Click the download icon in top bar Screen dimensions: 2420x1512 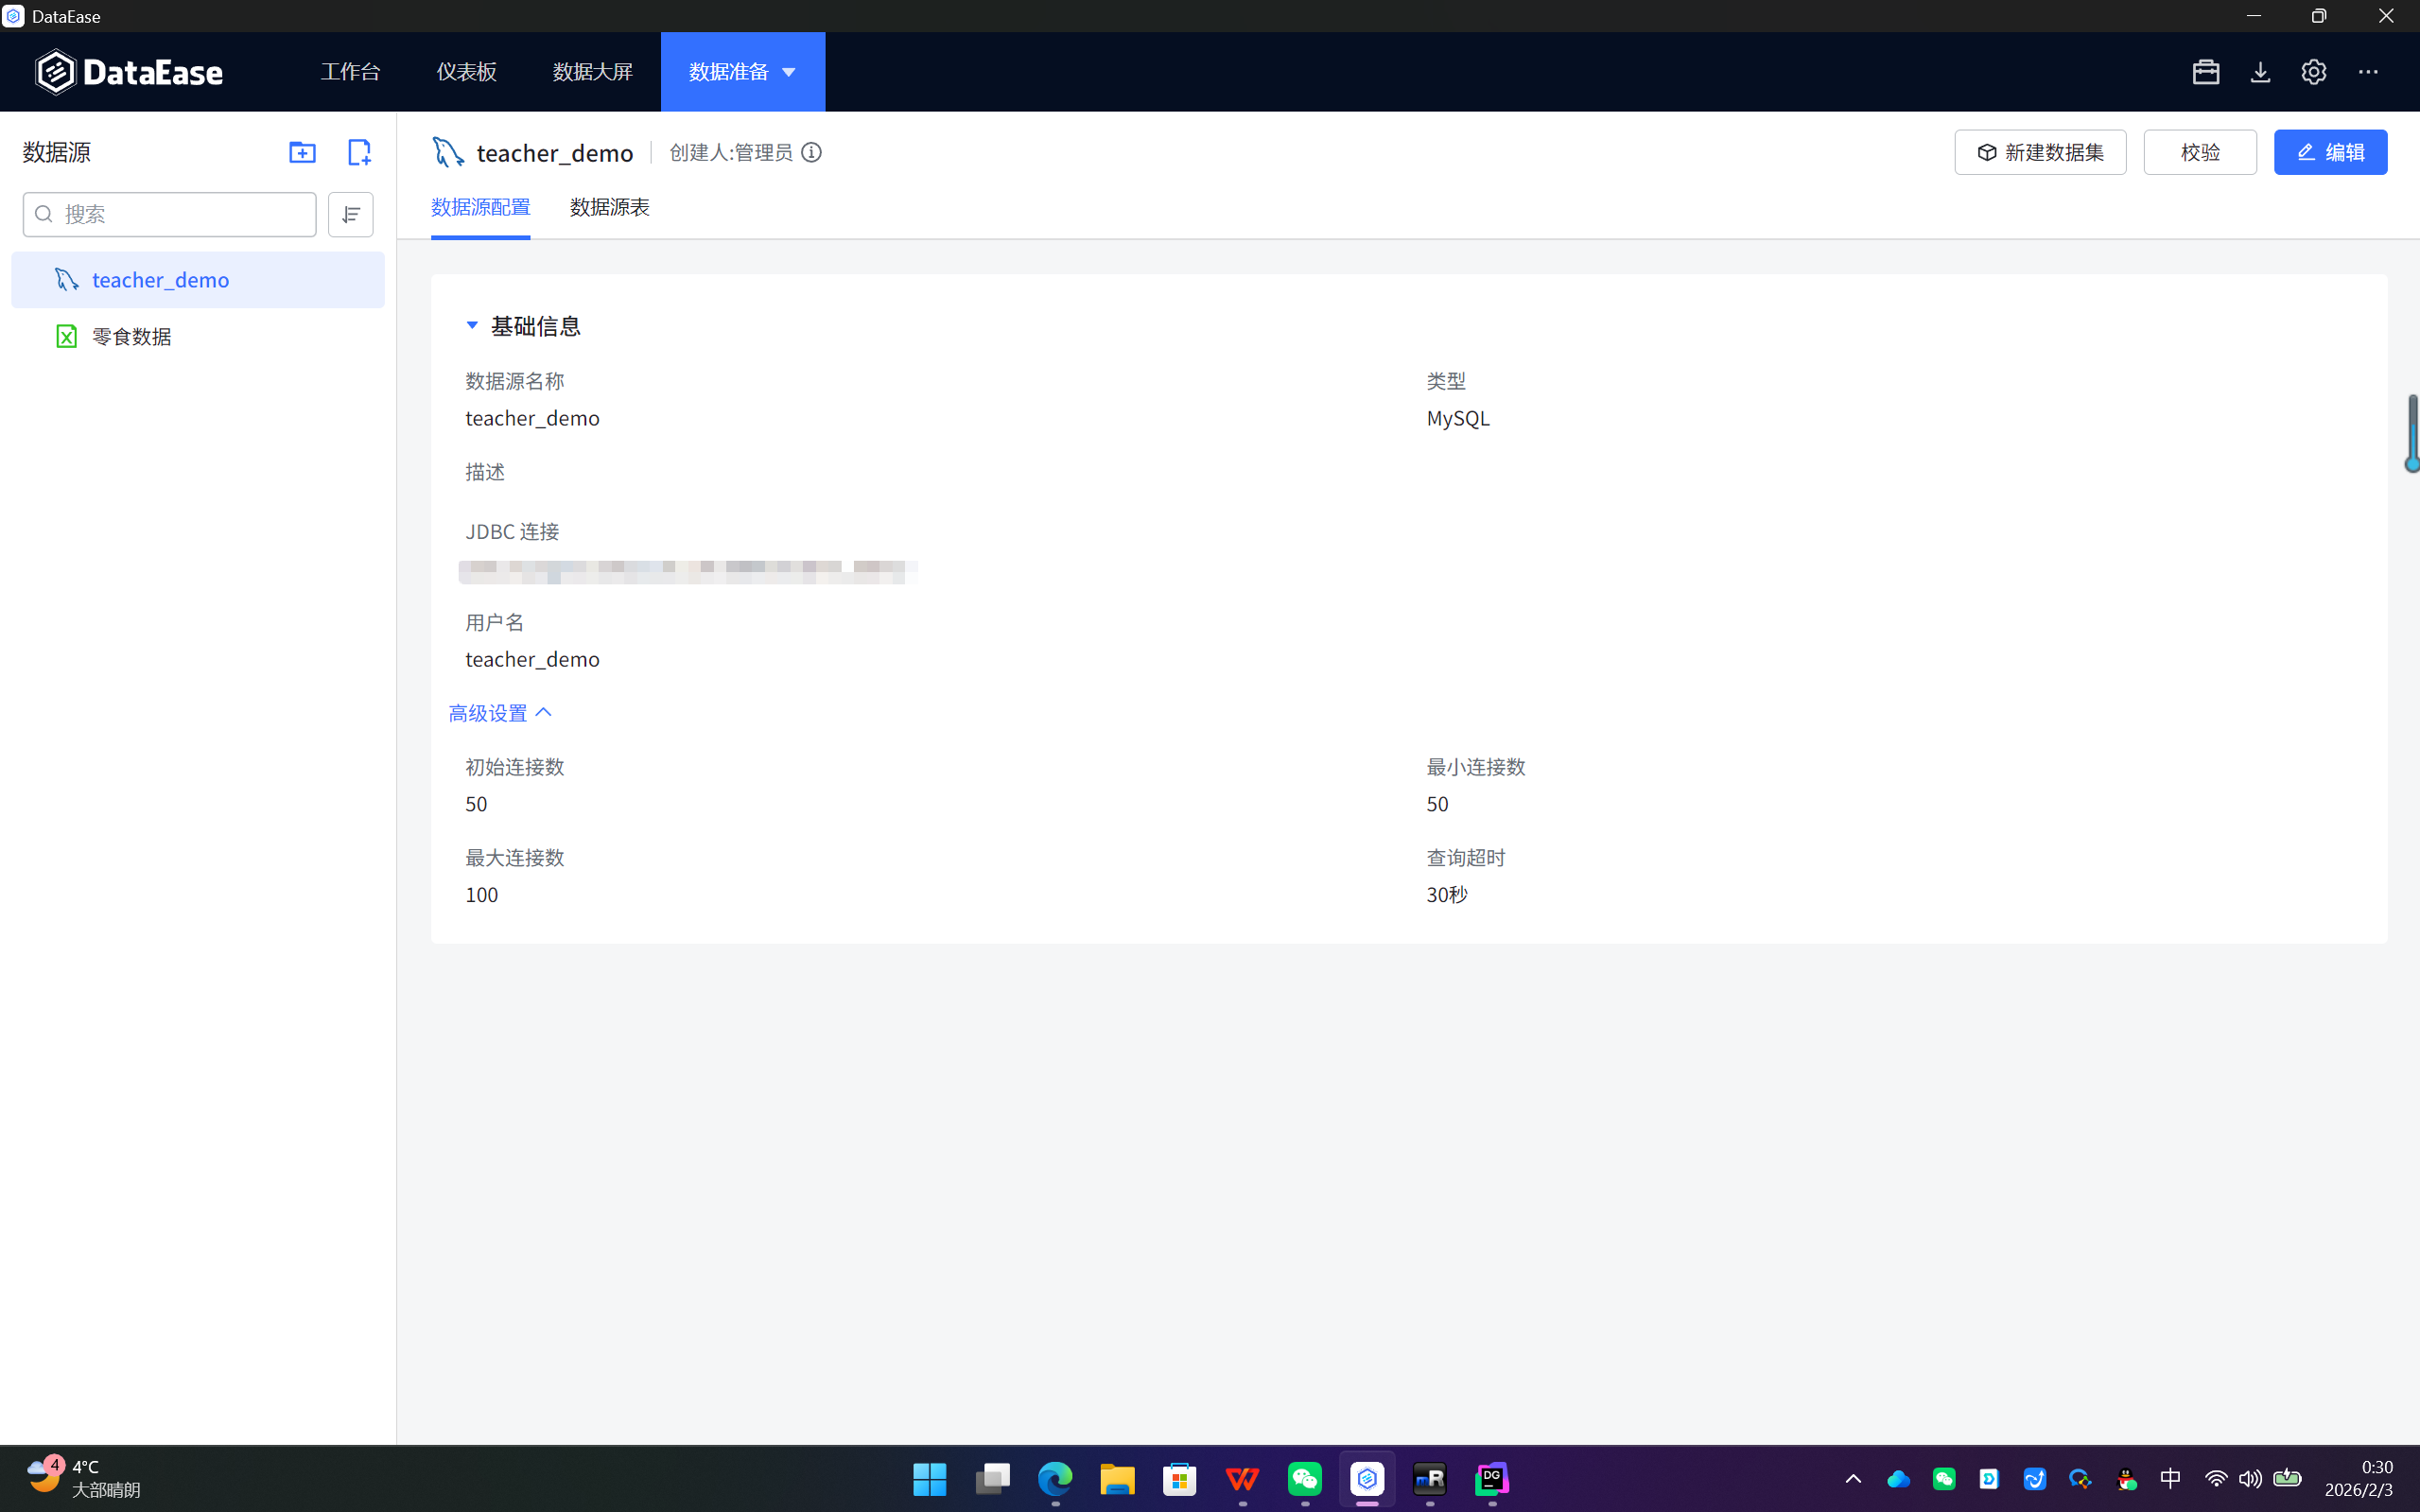tap(2260, 72)
